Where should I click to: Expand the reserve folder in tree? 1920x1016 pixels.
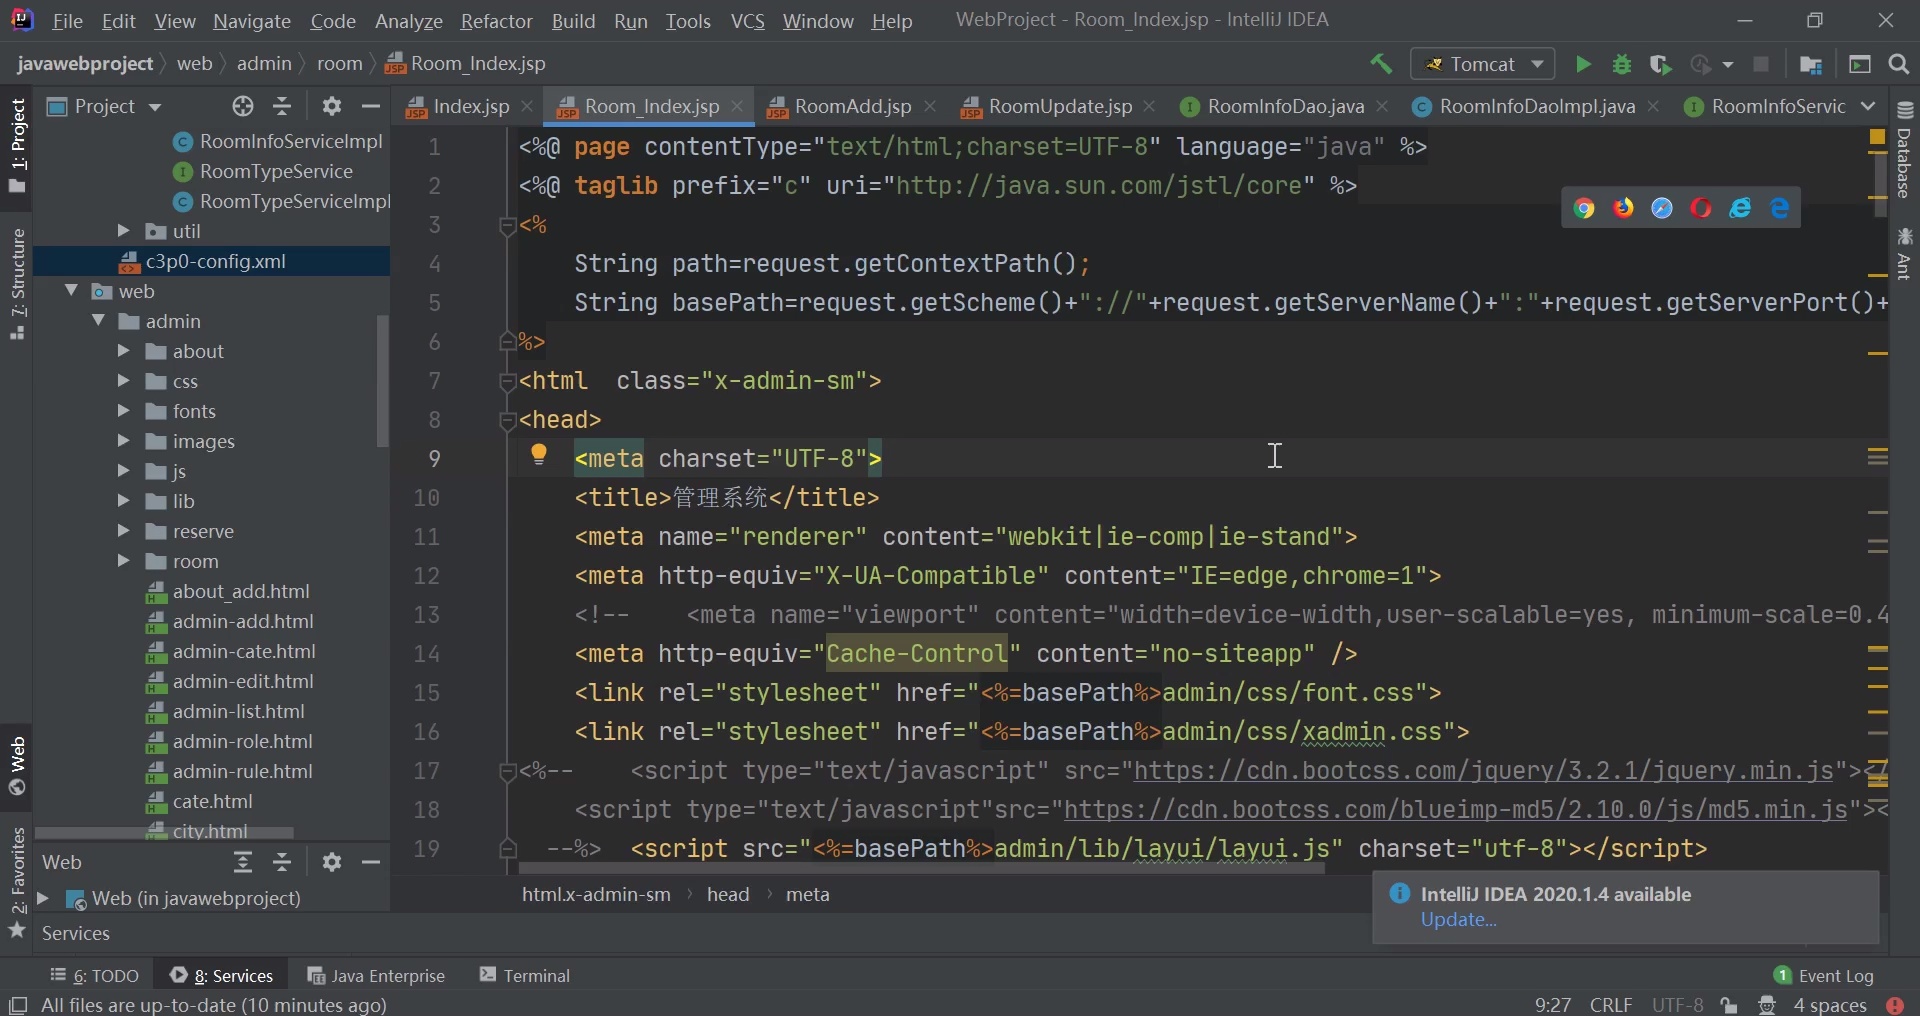123,531
